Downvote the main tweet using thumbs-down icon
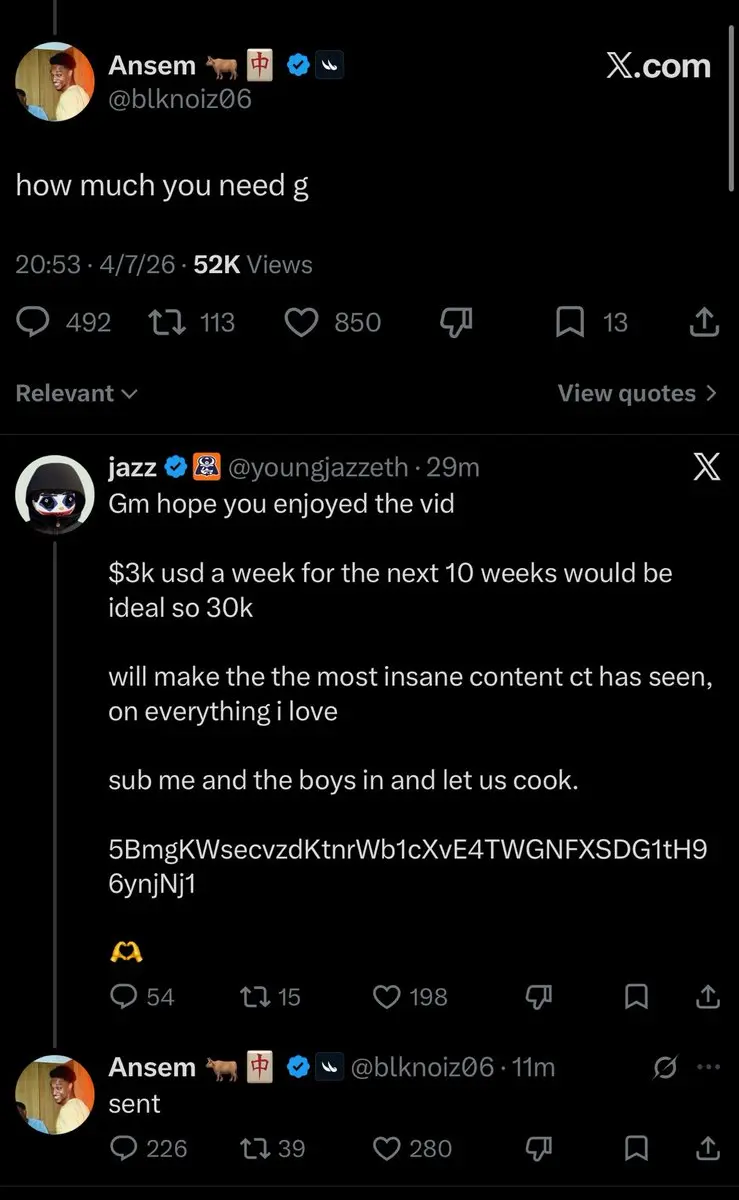Image resolution: width=739 pixels, height=1200 pixels. click(455, 322)
